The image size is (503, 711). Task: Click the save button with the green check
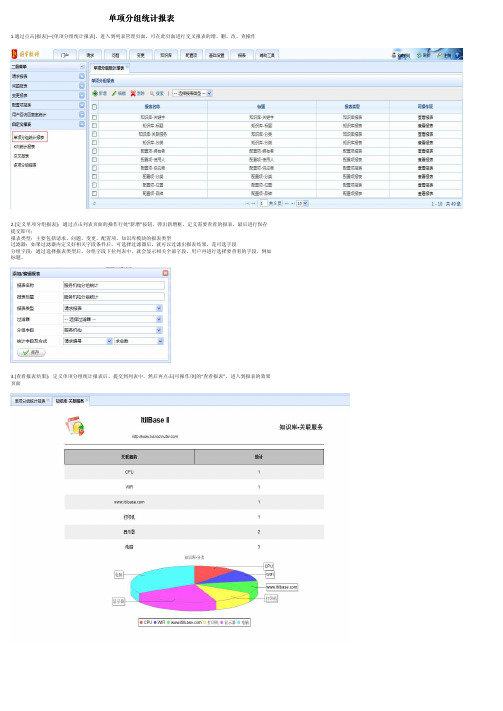coord(31,352)
